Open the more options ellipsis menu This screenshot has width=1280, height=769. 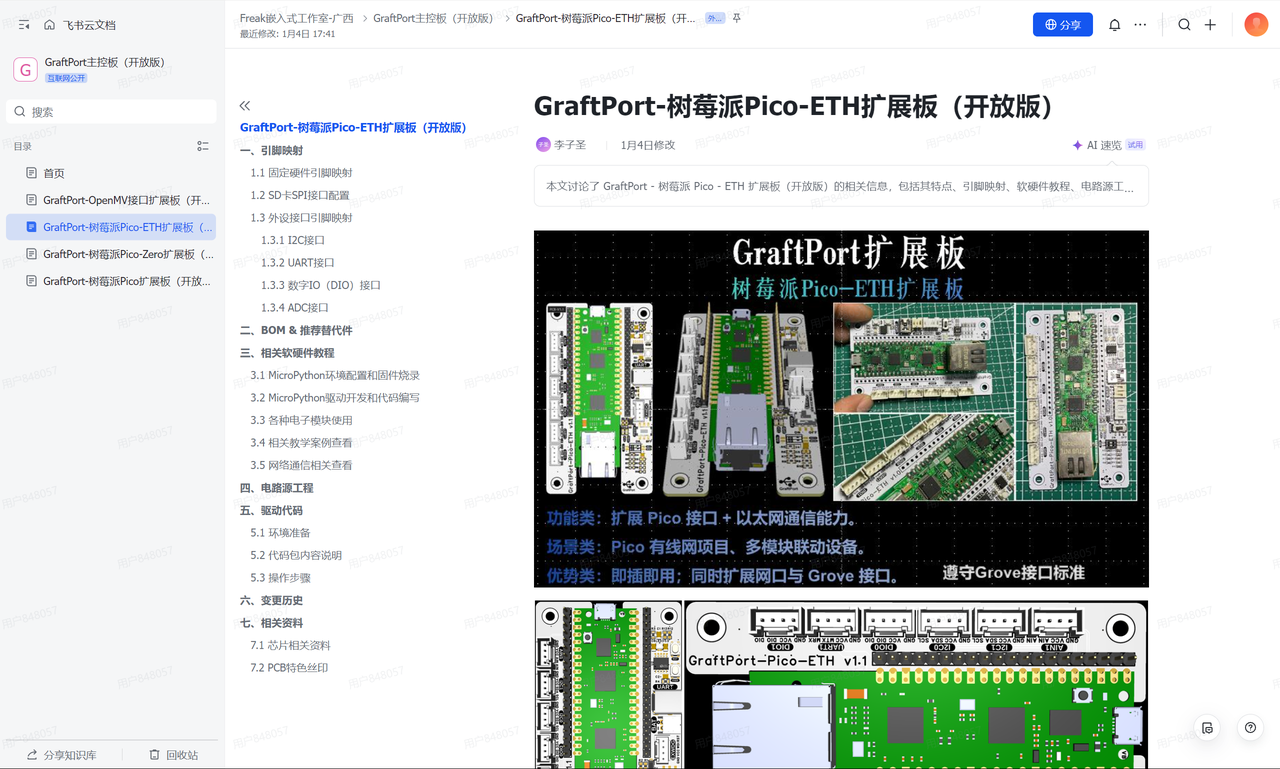[1140, 25]
